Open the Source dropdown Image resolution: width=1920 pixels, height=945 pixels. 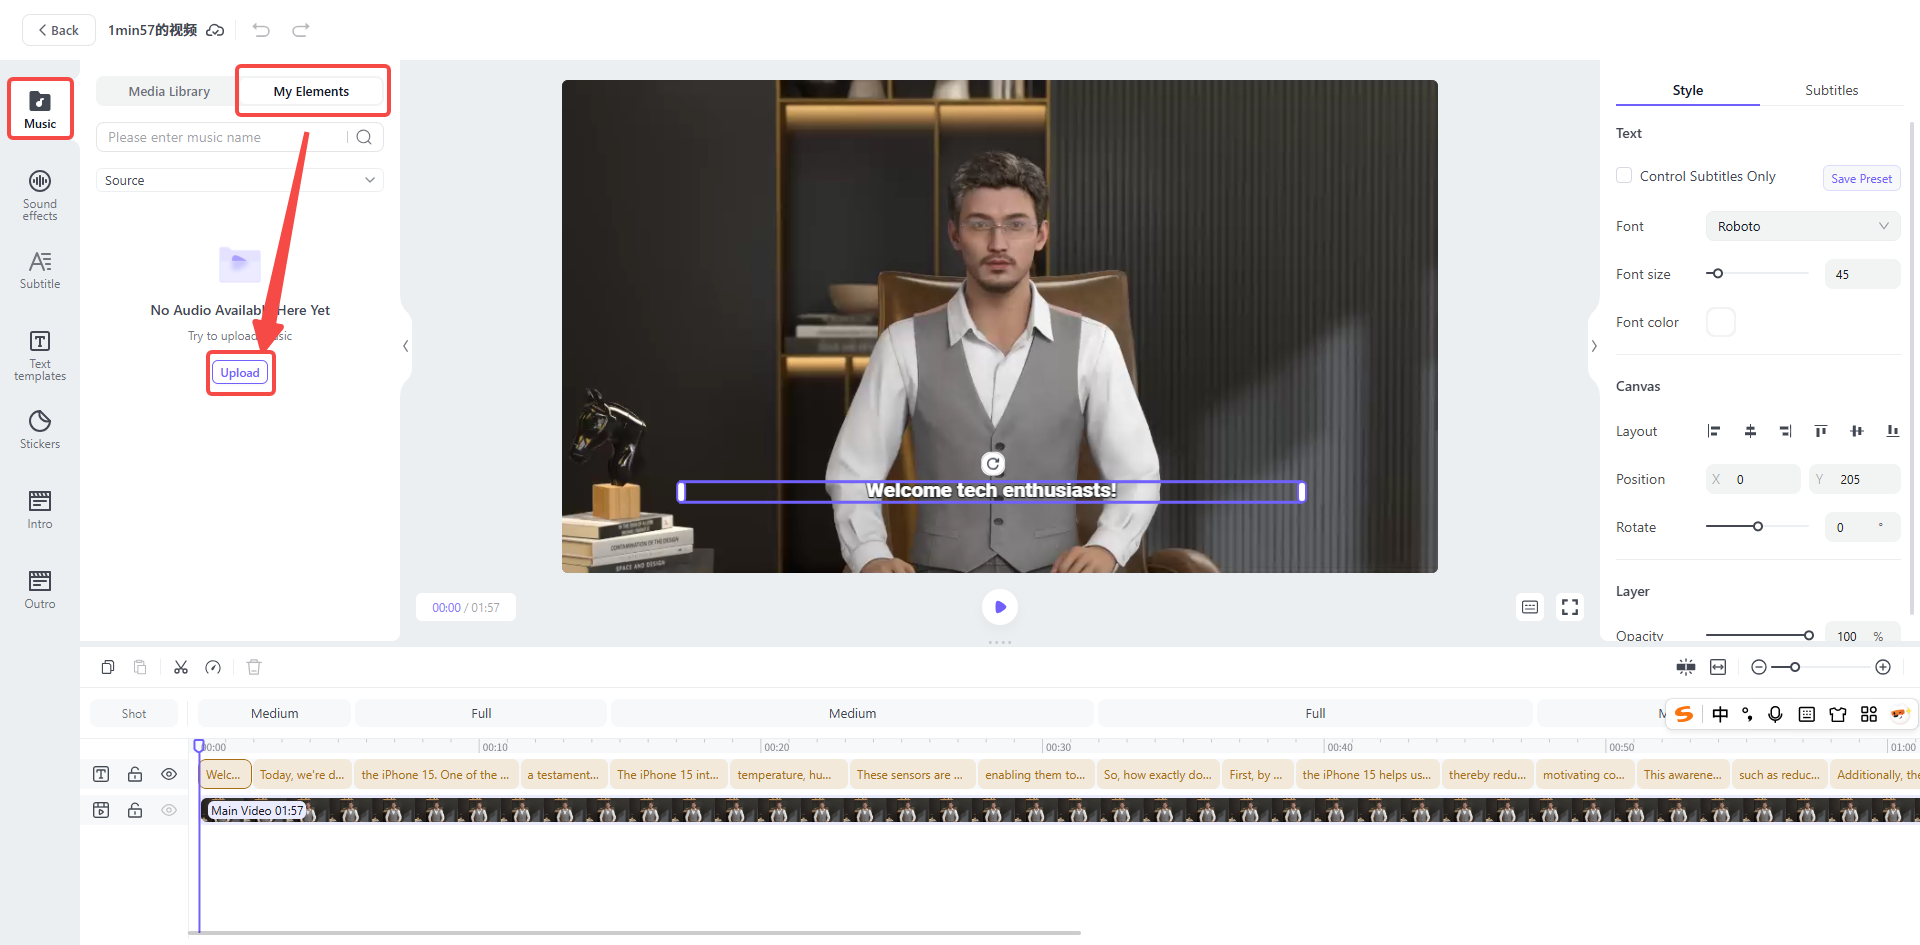(240, 180)
